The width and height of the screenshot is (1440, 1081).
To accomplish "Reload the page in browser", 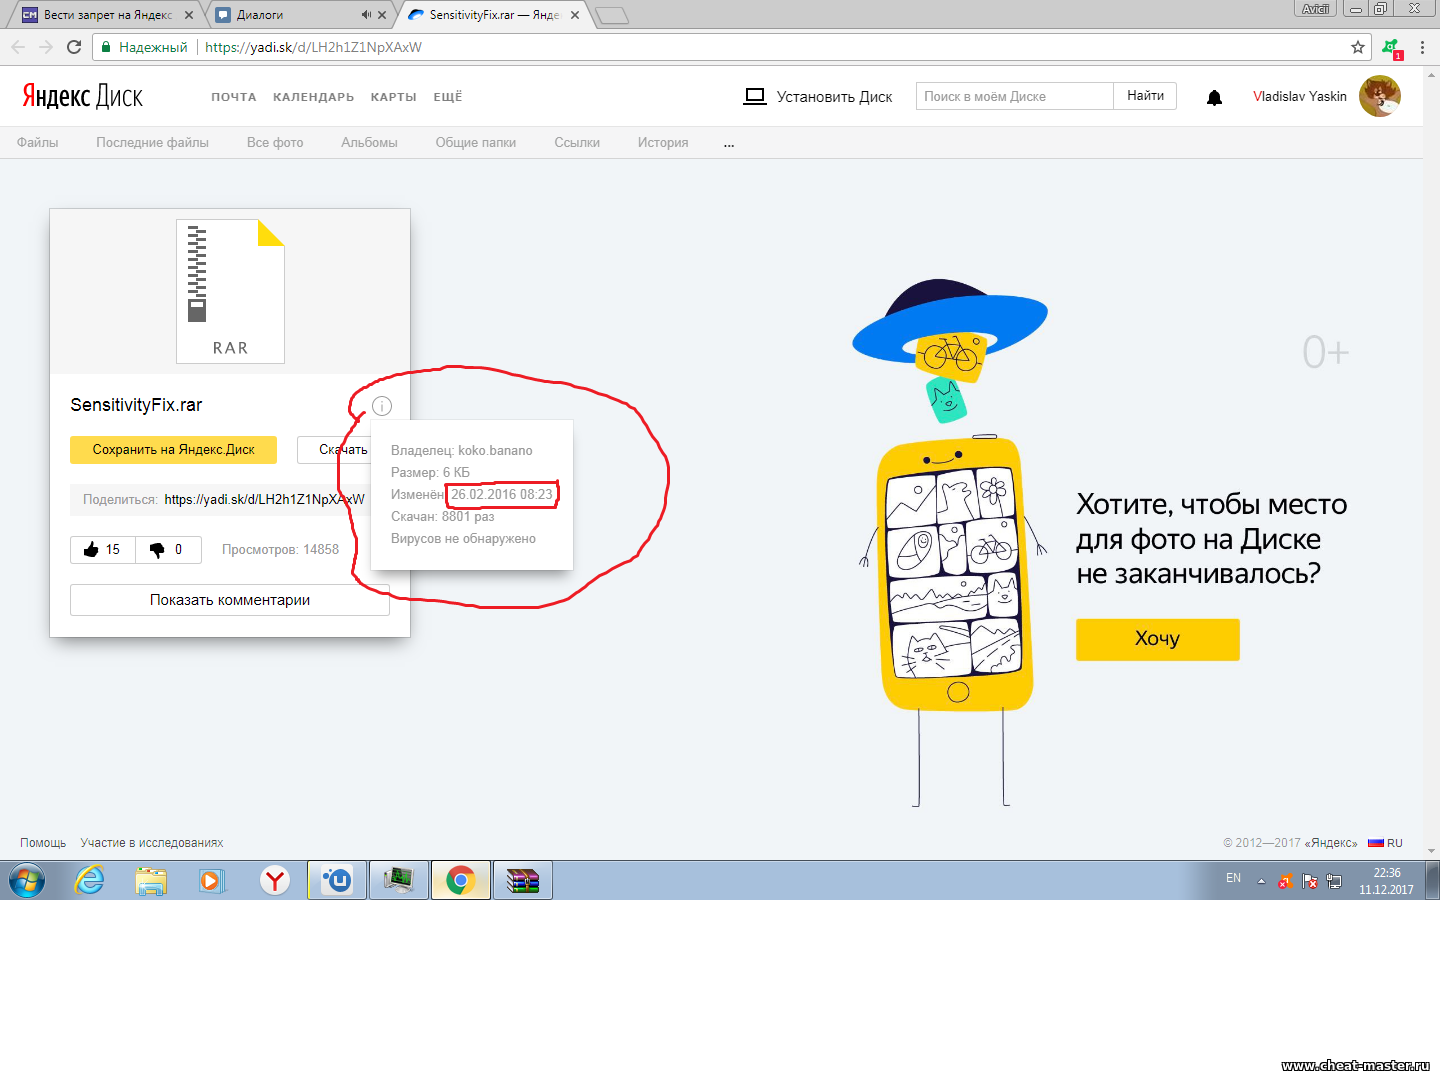I will (x=74, y=47).
